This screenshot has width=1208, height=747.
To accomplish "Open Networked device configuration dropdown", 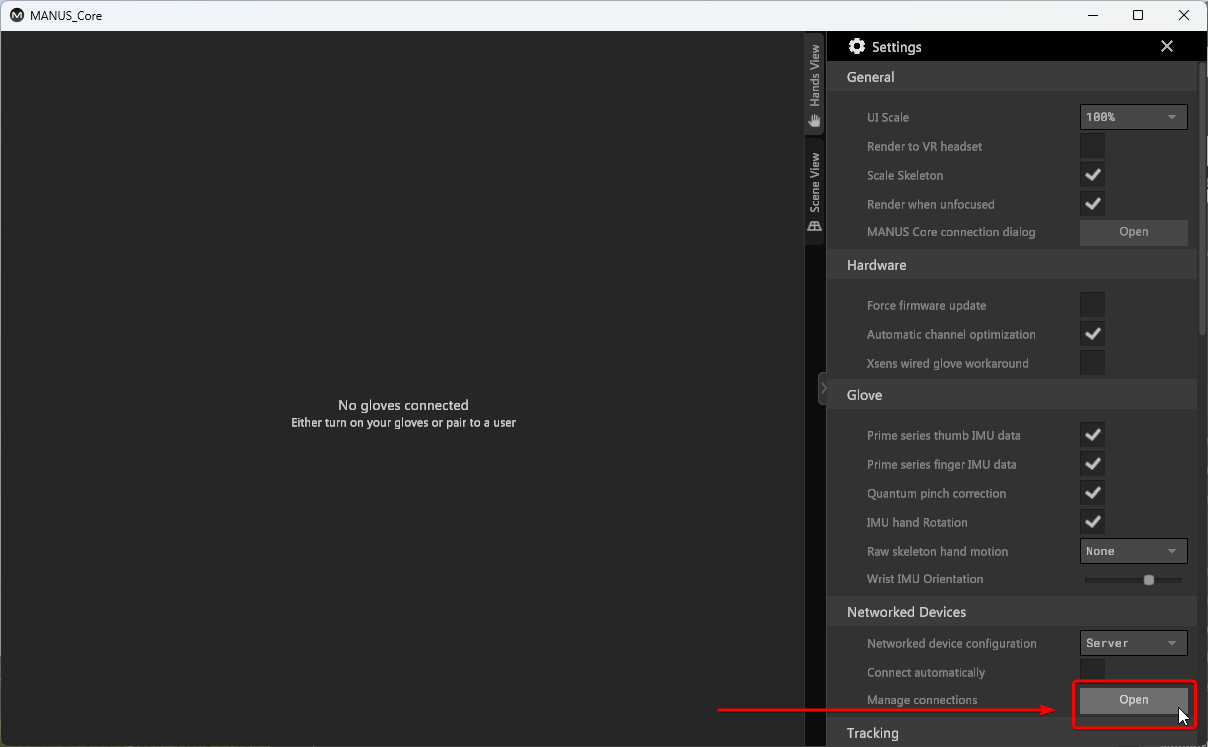I will click(1133, 643).
